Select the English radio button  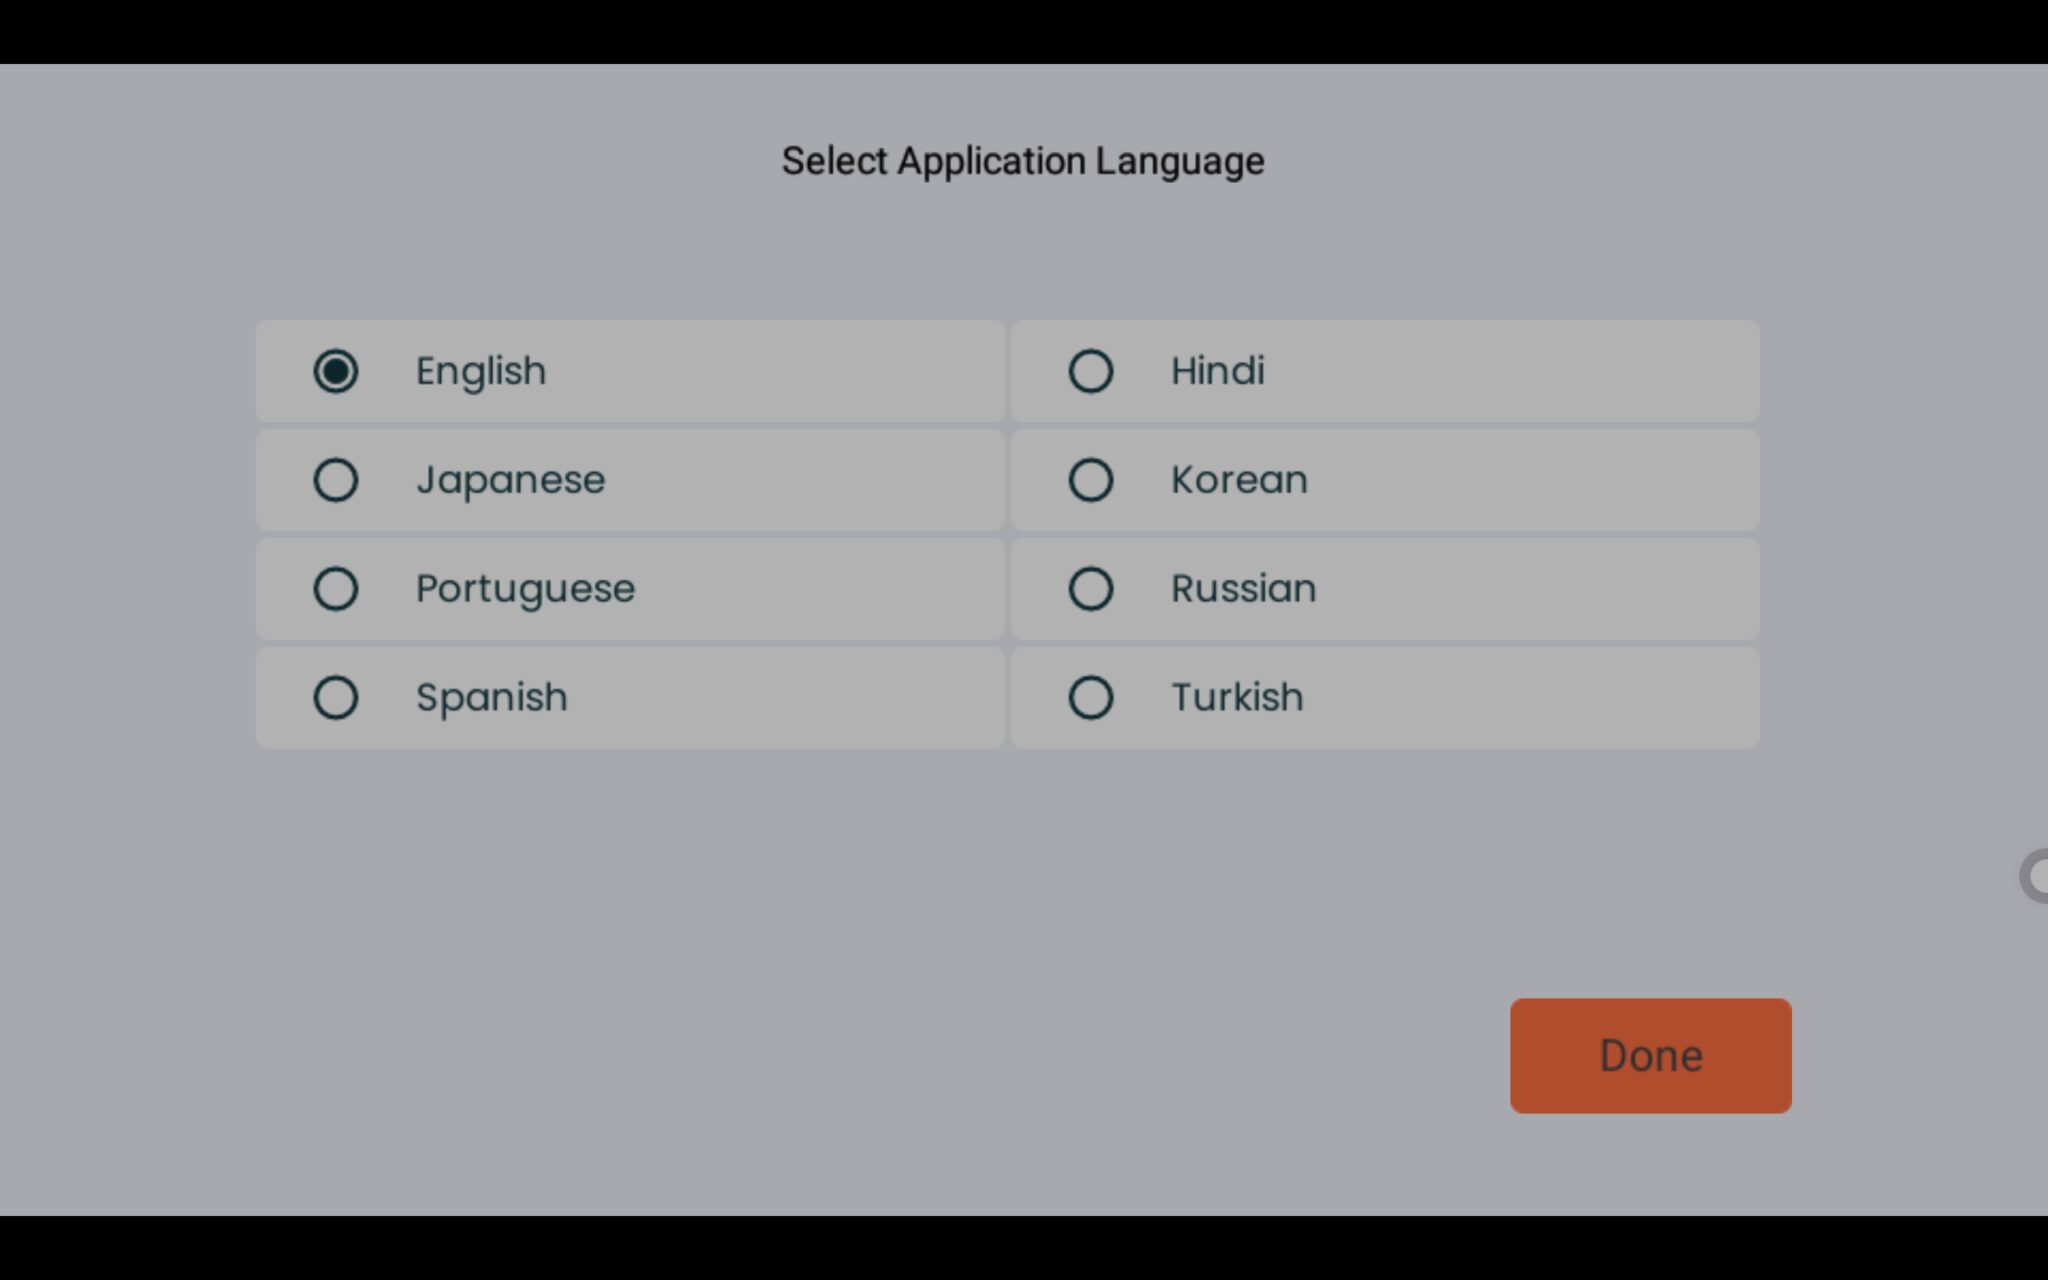pos(335,371)
